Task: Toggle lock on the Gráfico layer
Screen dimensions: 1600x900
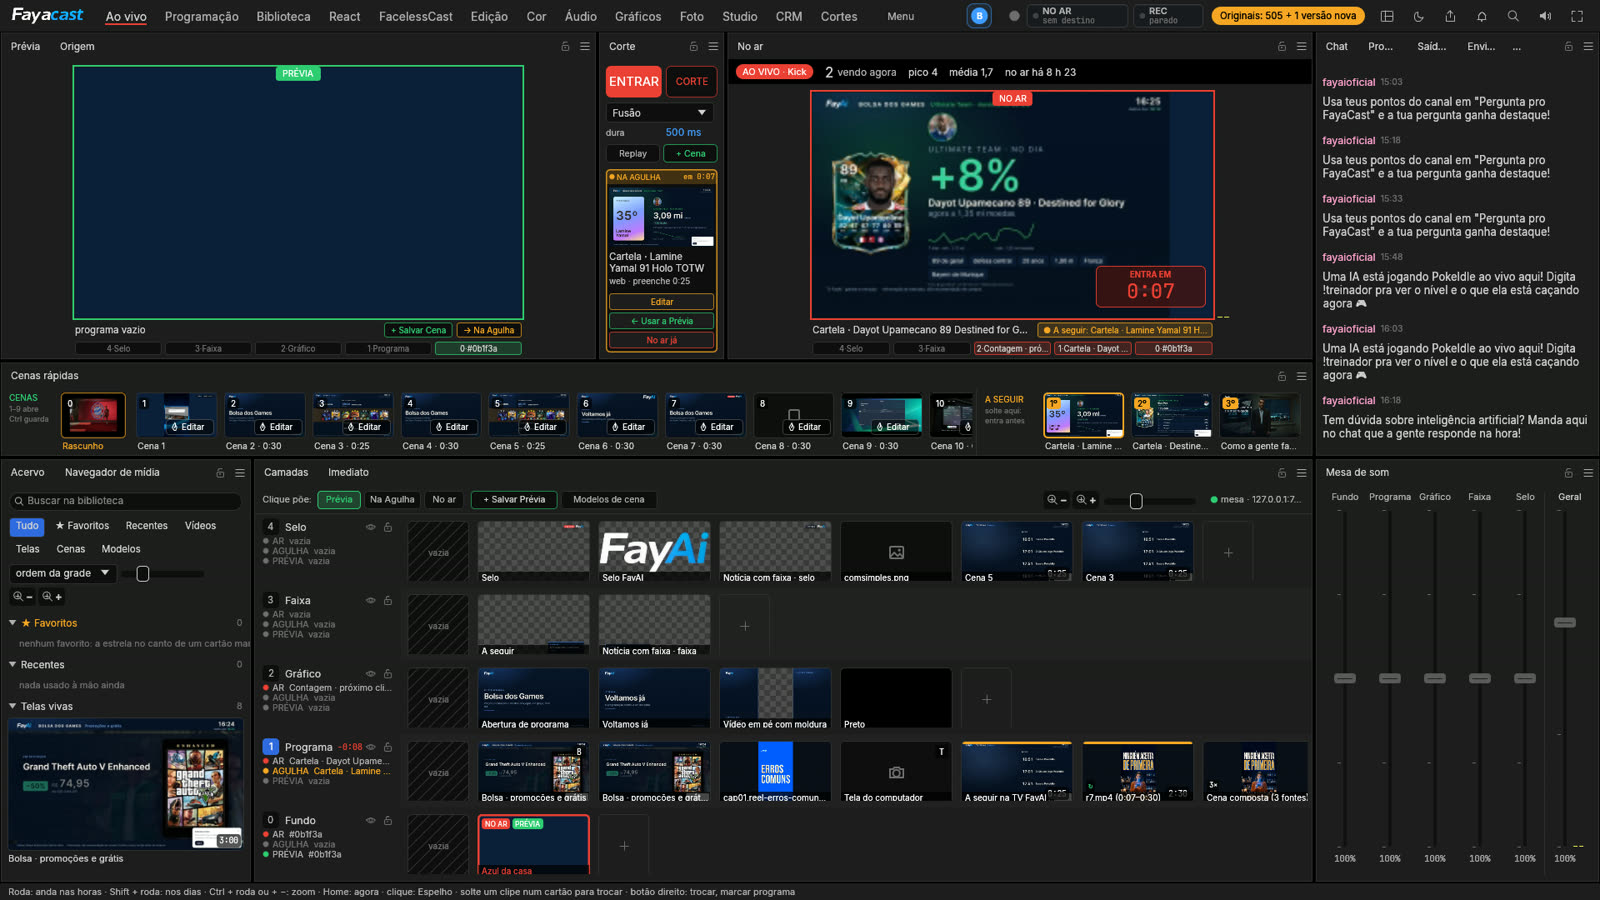Action: 388,674
